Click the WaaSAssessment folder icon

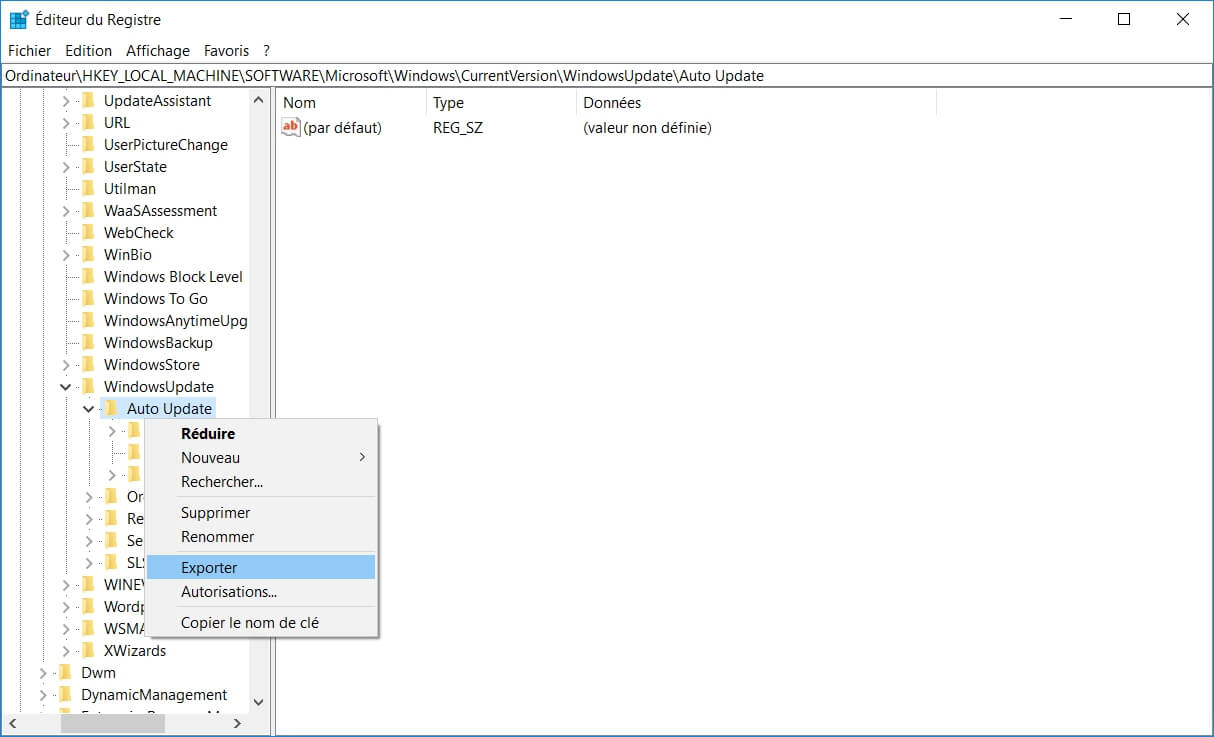tap(87, 210)
